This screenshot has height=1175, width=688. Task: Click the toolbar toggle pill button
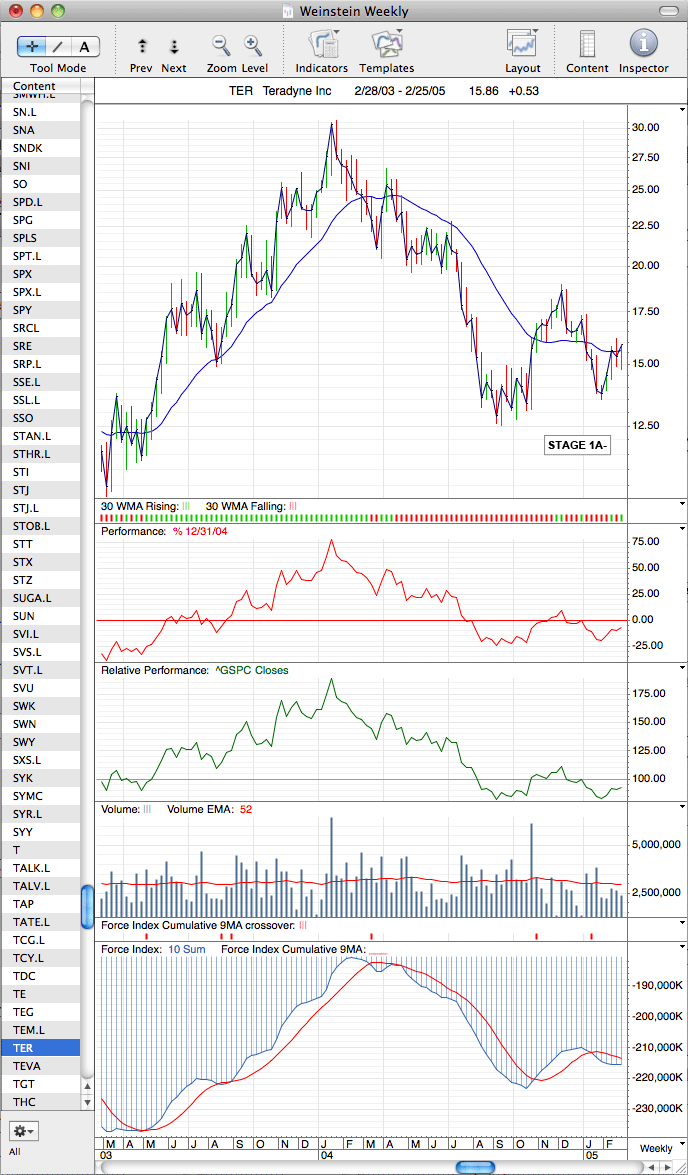pos(669,10)
